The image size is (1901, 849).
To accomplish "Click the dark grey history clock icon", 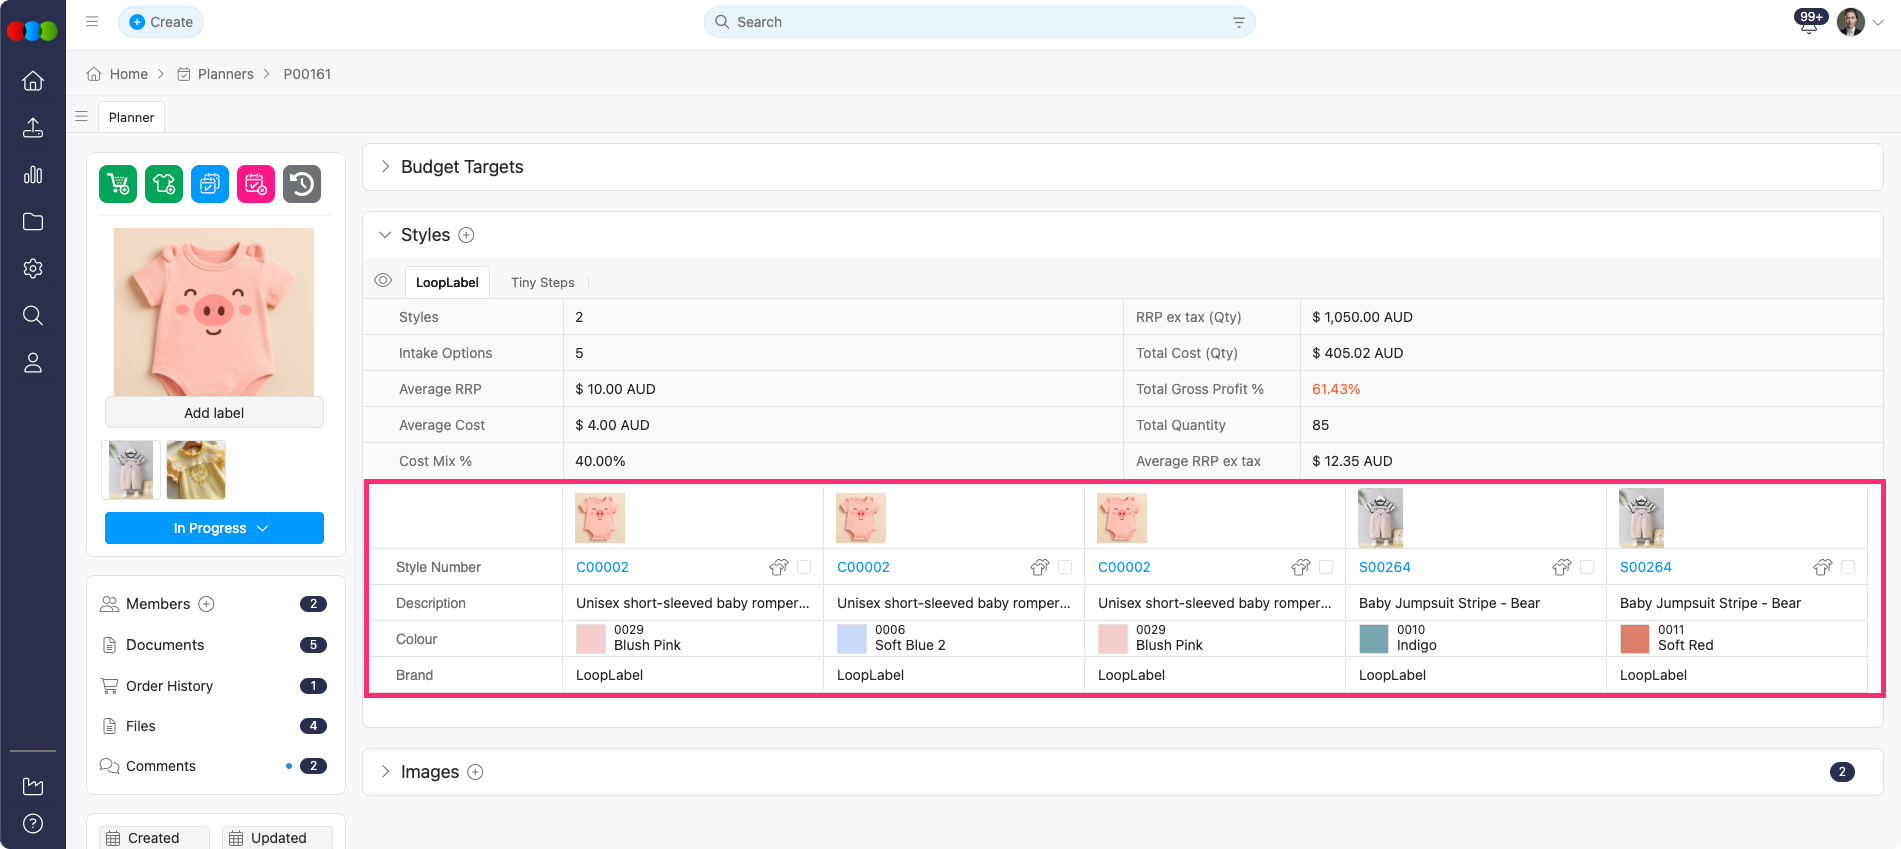I will [302, 184].
